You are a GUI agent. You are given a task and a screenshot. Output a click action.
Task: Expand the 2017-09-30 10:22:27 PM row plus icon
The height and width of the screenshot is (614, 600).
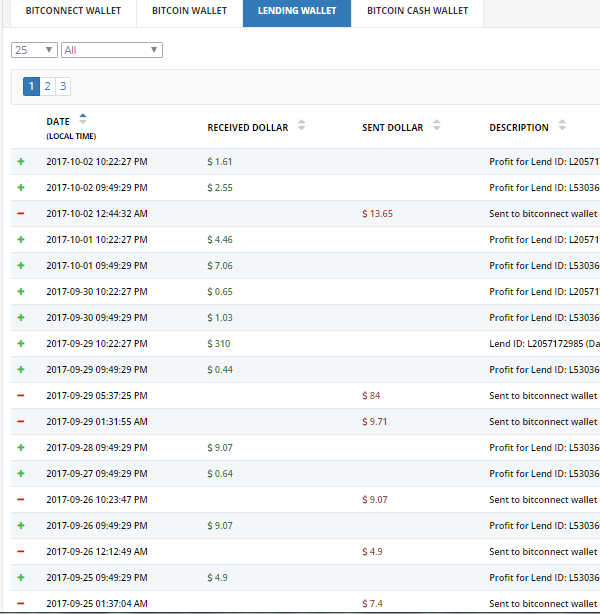tap(21, 292)
